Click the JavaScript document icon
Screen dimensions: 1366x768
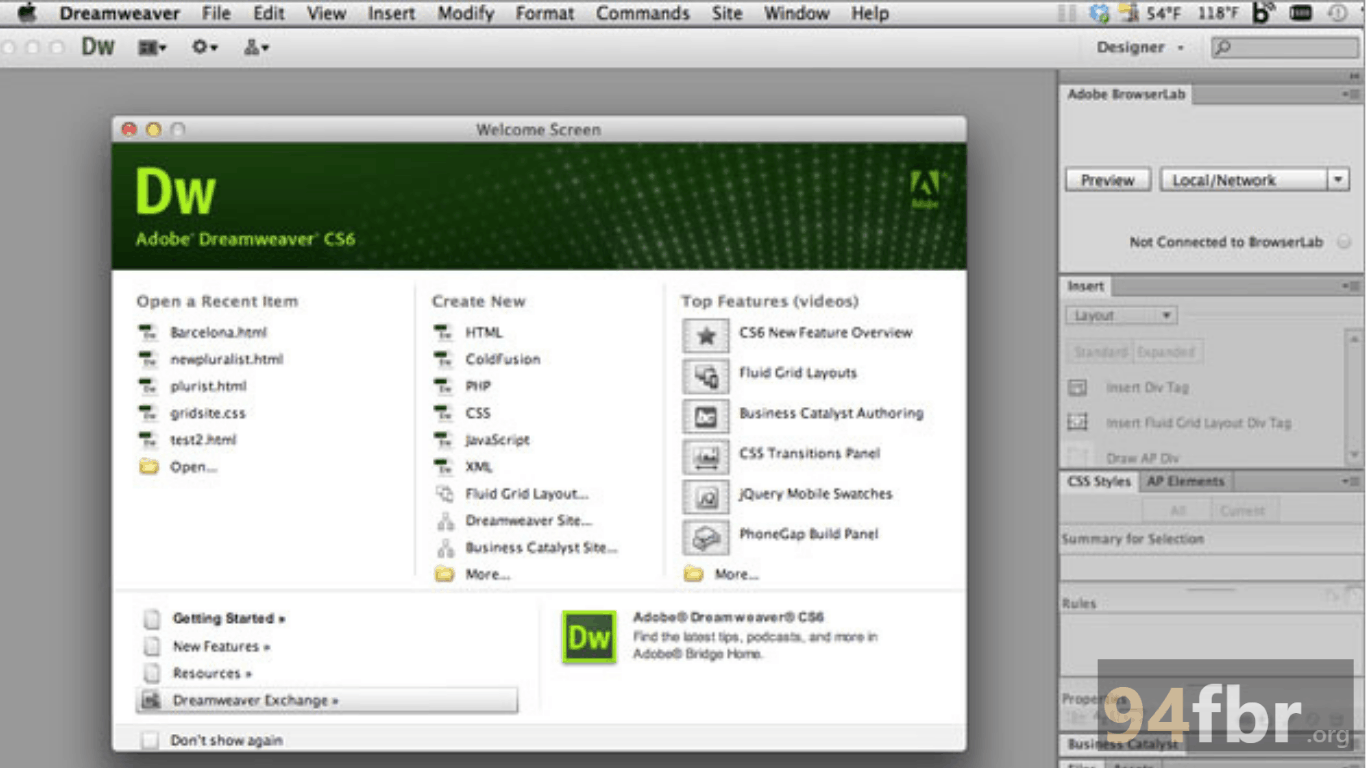pos(444,440)
